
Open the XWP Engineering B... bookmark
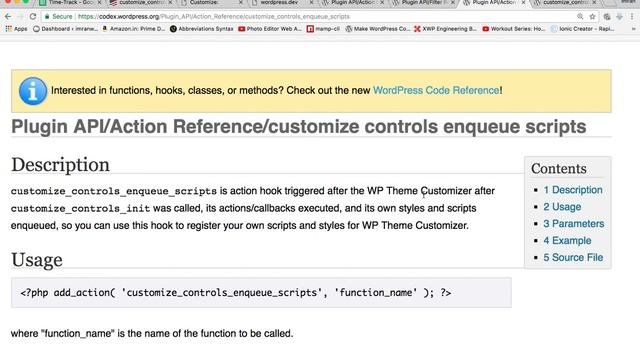pos(445,29)
